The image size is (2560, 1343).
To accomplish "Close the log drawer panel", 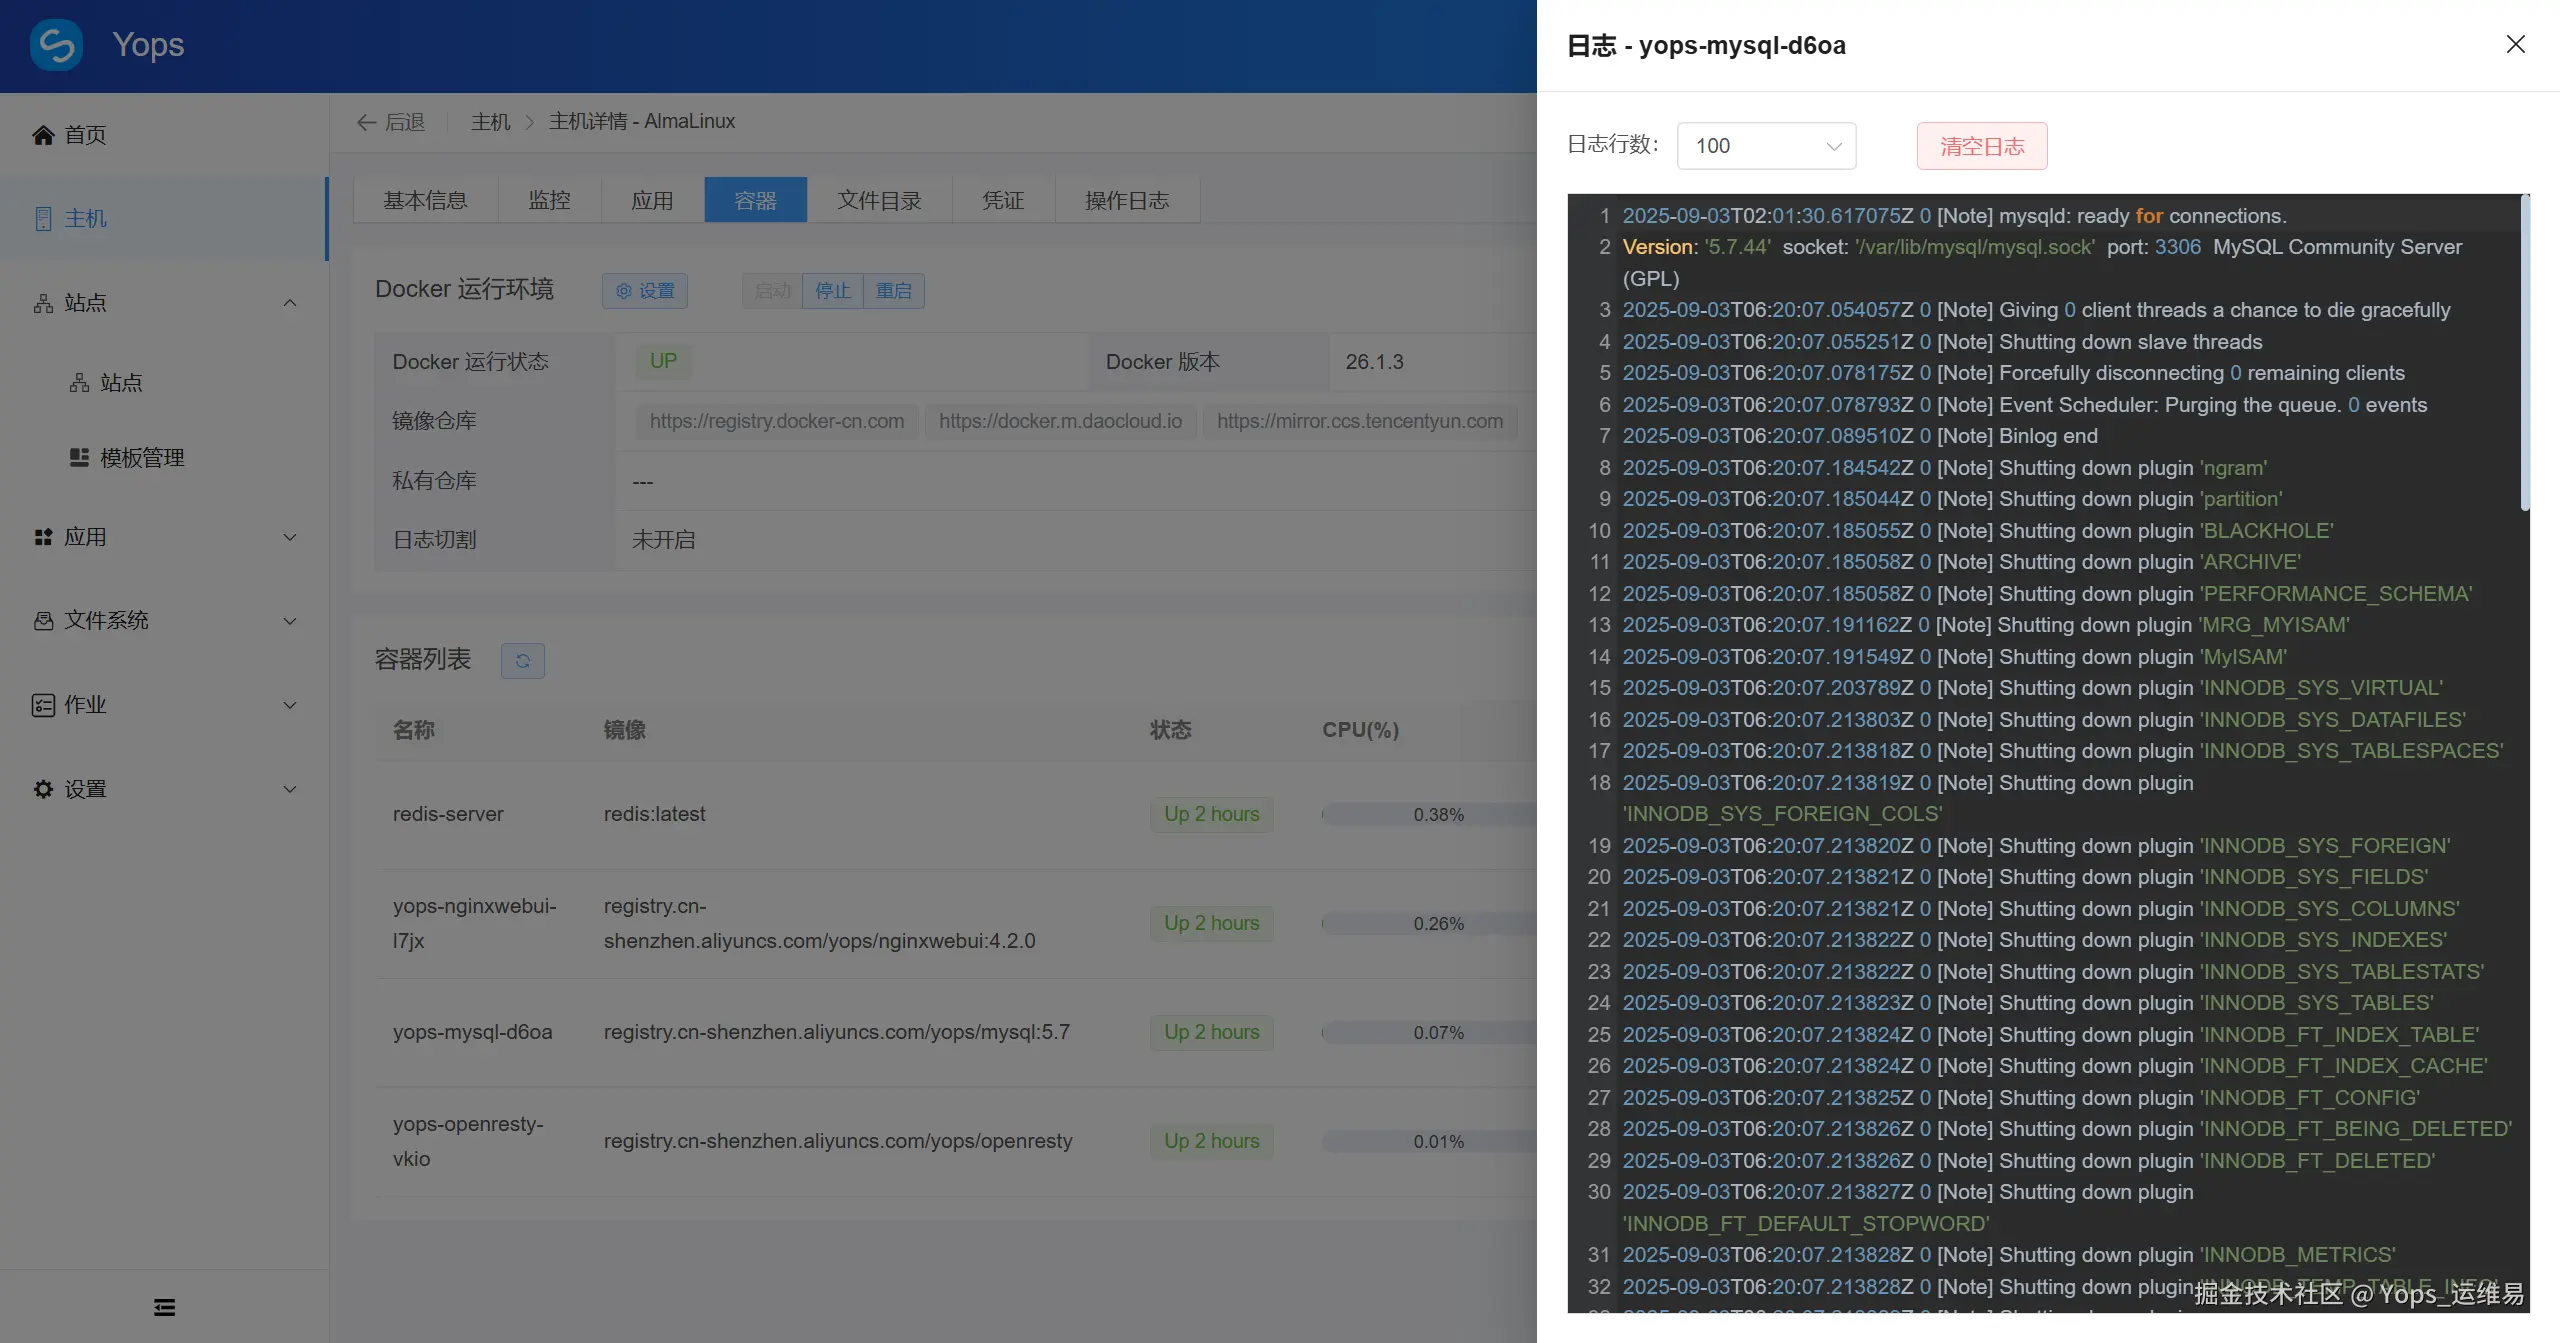I will tap(2515, 44).
